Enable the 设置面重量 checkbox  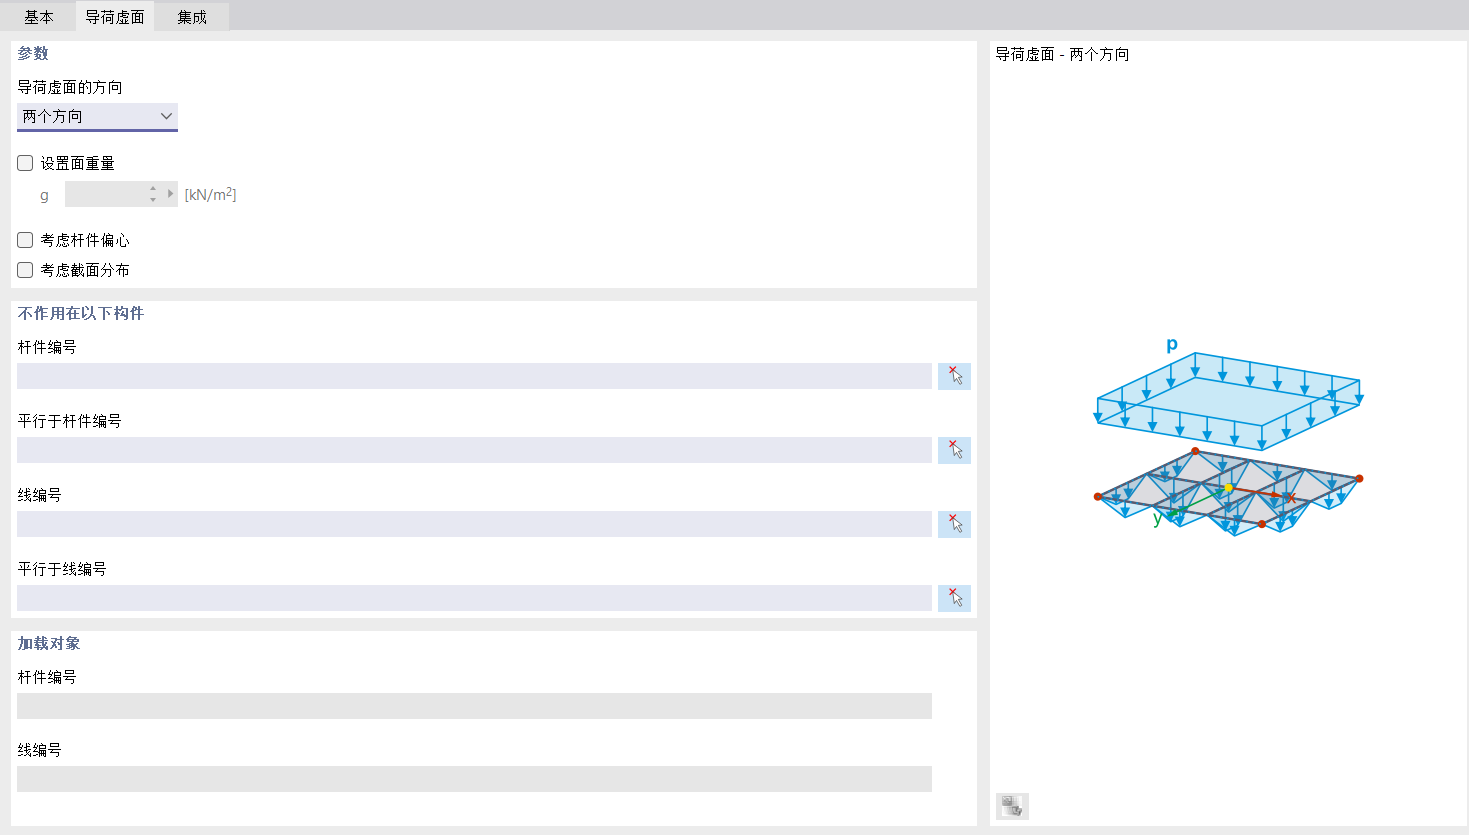(x=26, y=163)
